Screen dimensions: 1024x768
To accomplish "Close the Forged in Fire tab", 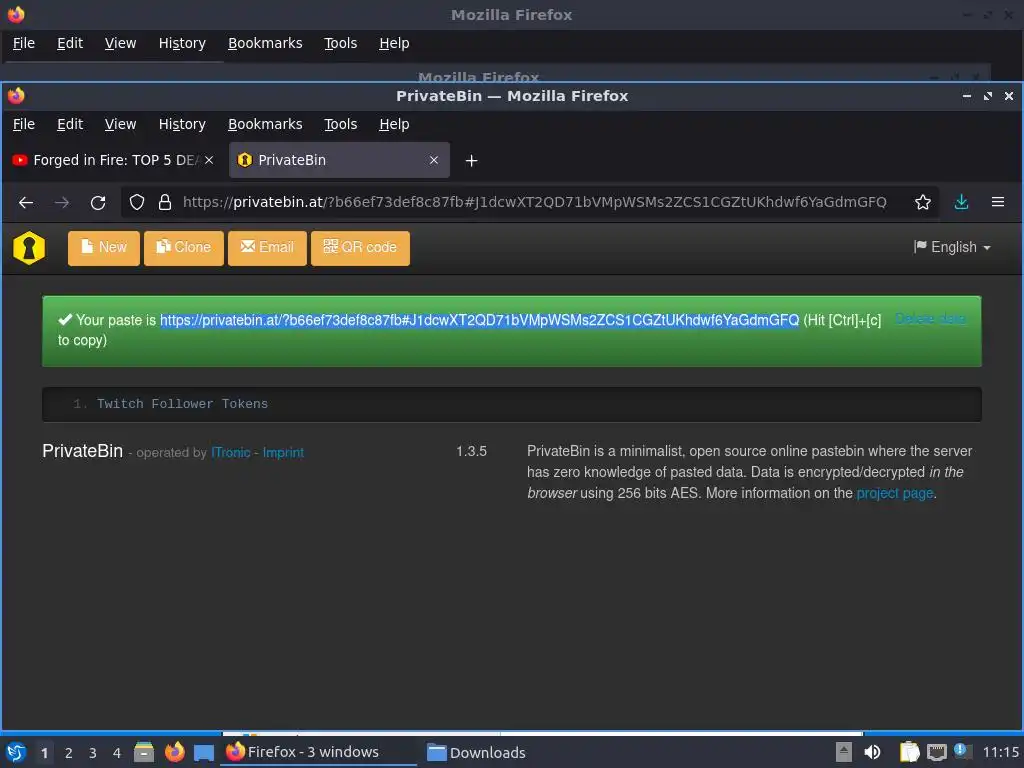I will (209, 160).
